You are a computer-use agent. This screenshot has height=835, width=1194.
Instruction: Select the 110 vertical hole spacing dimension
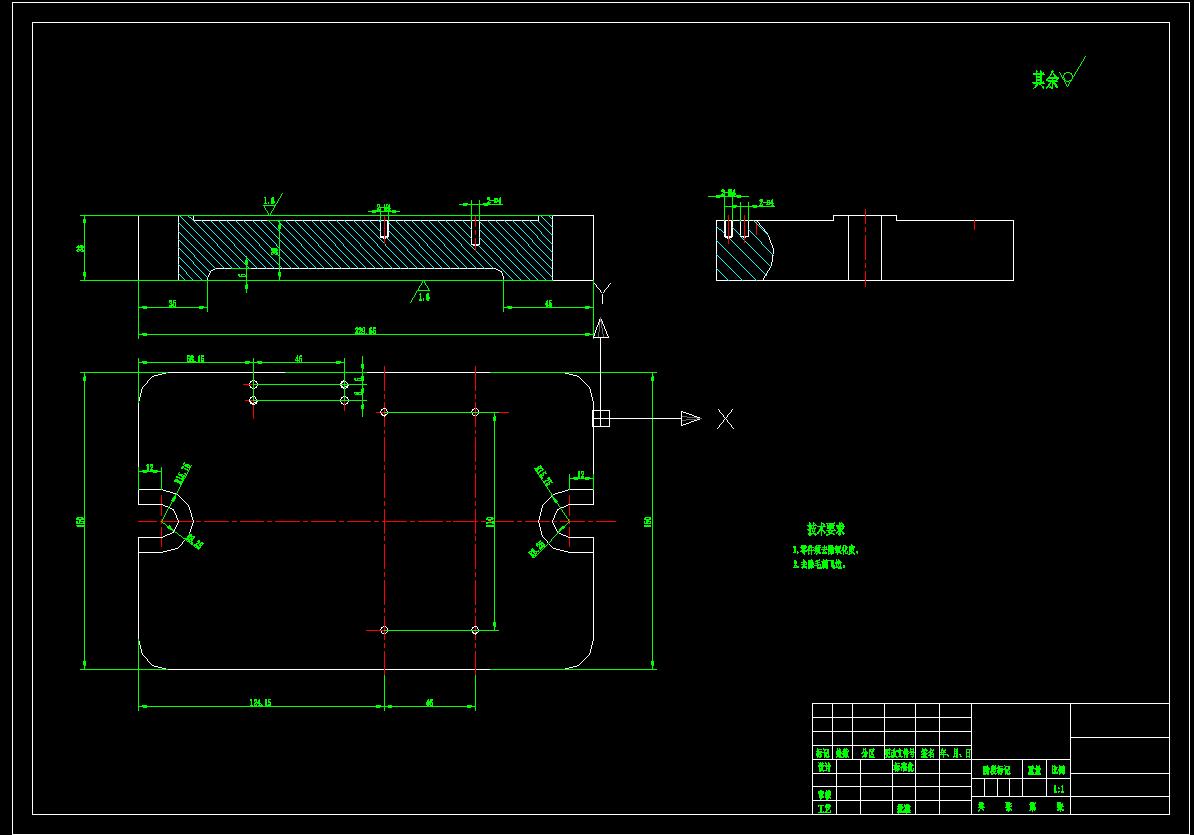pyautogui.click(x=490, y=521)
